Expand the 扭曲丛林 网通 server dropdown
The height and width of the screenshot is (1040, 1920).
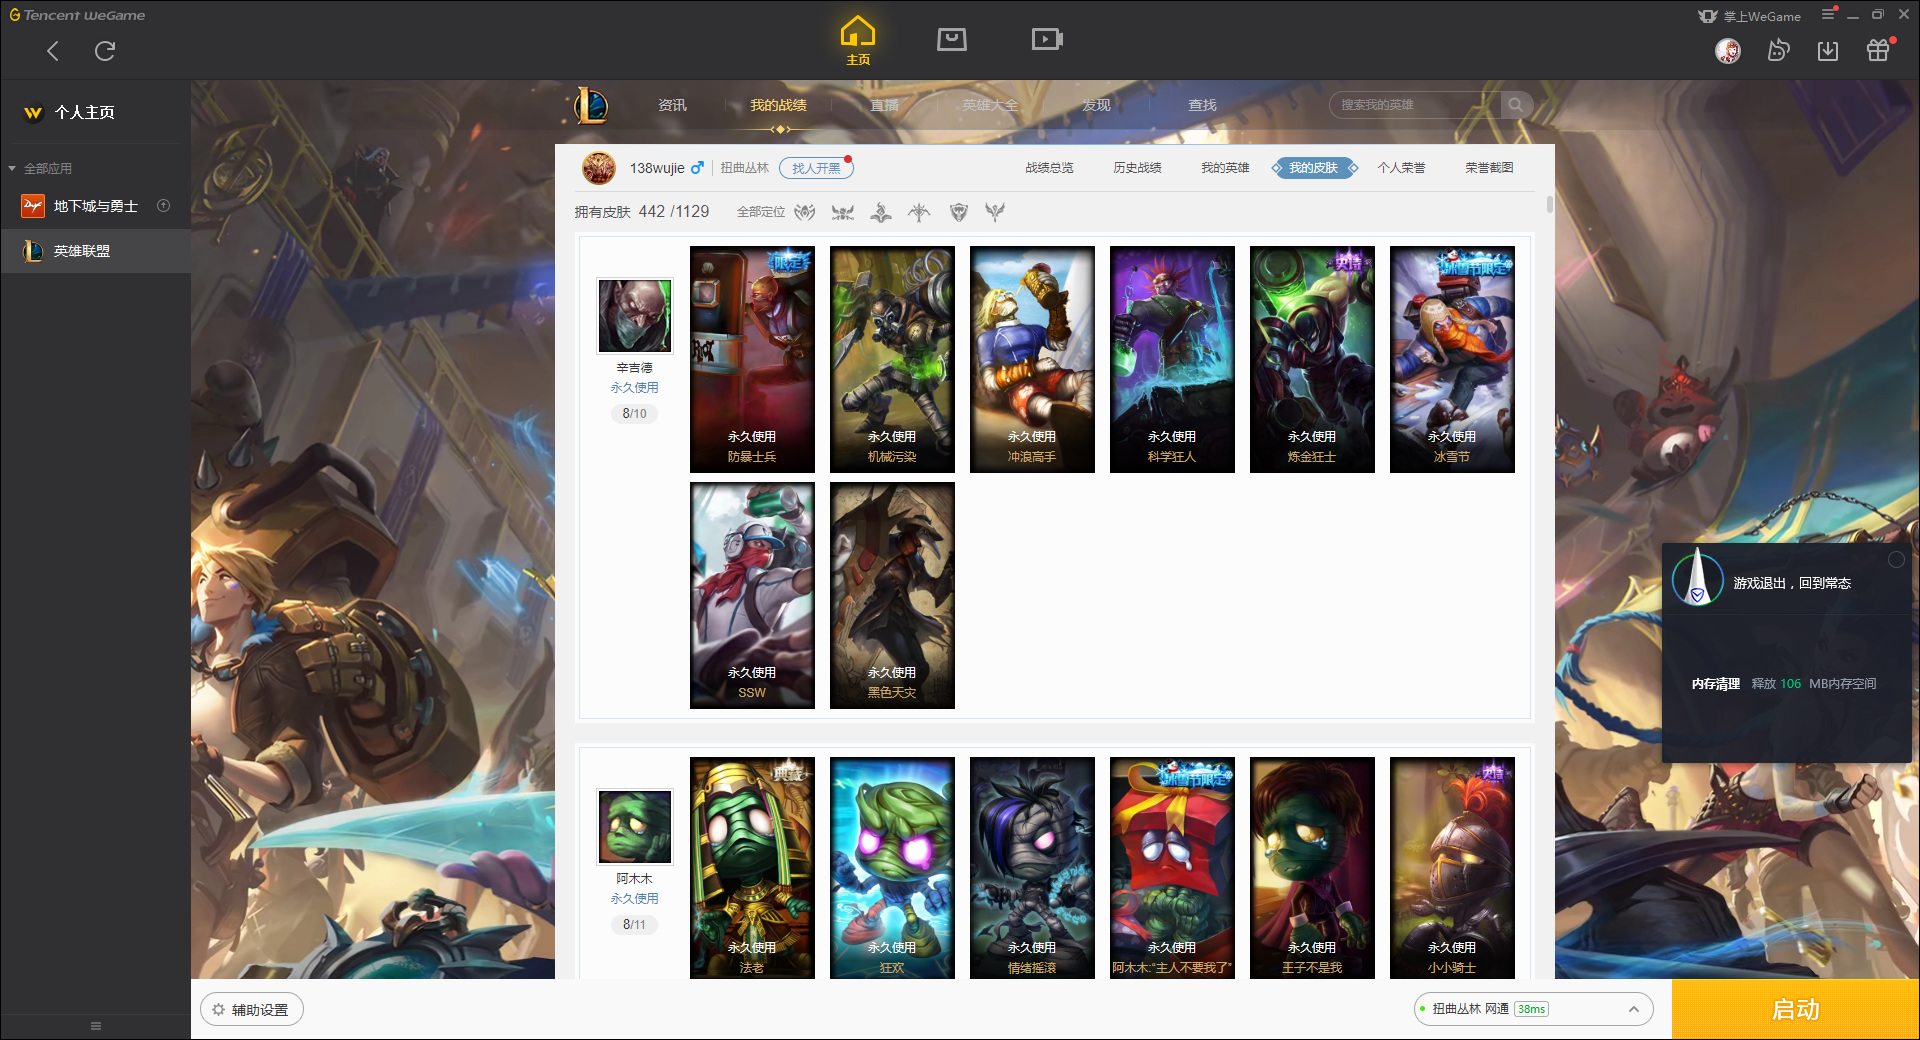[x=1533, y=1009]
